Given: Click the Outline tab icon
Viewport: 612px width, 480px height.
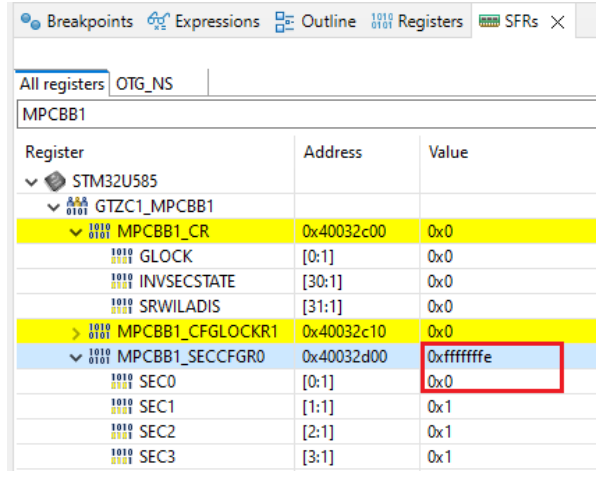Looking at the screenshot, I should coord(285,22).
